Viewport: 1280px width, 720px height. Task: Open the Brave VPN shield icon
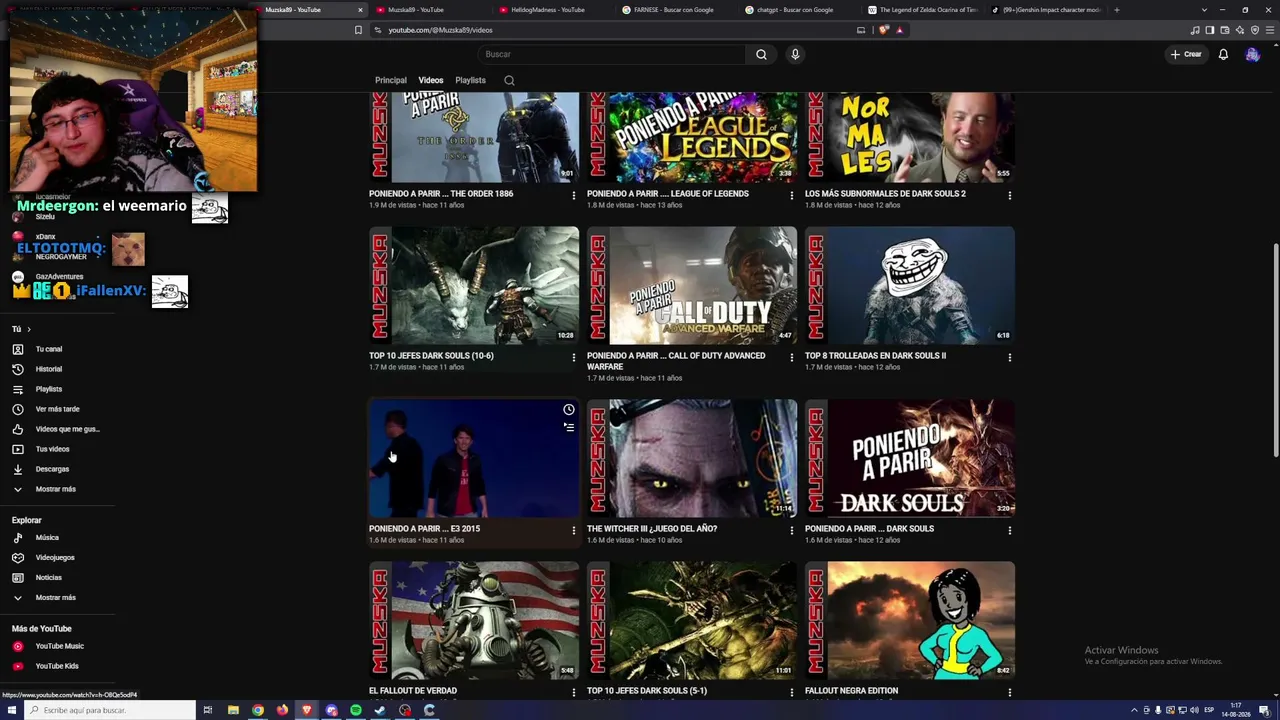[1255, 30]
